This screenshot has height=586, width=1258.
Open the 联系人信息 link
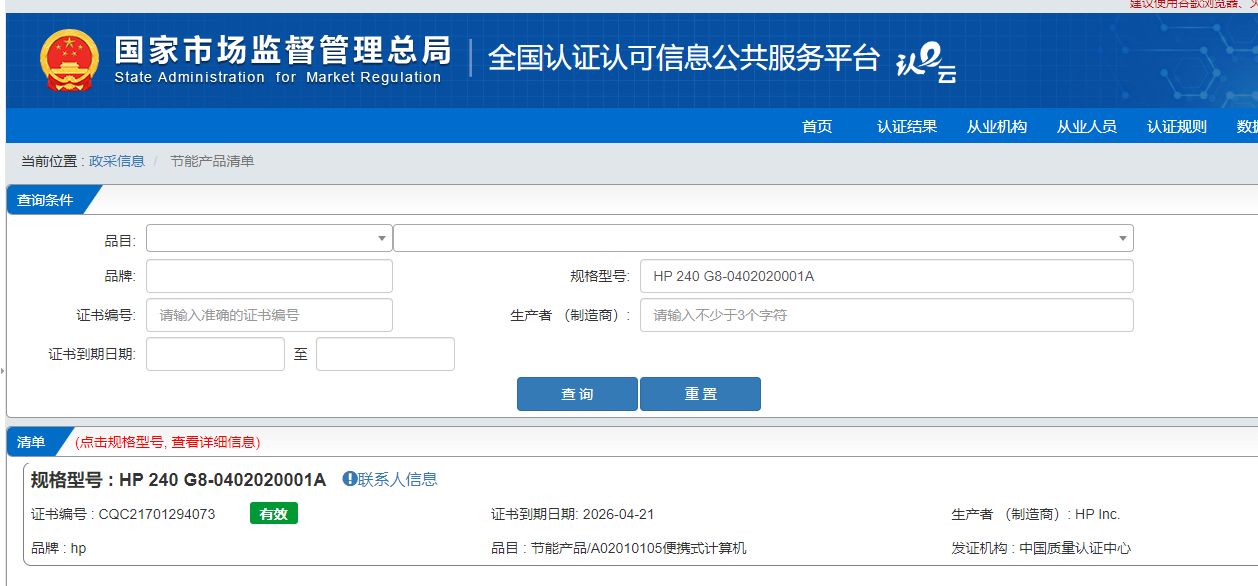click(398, 479)
